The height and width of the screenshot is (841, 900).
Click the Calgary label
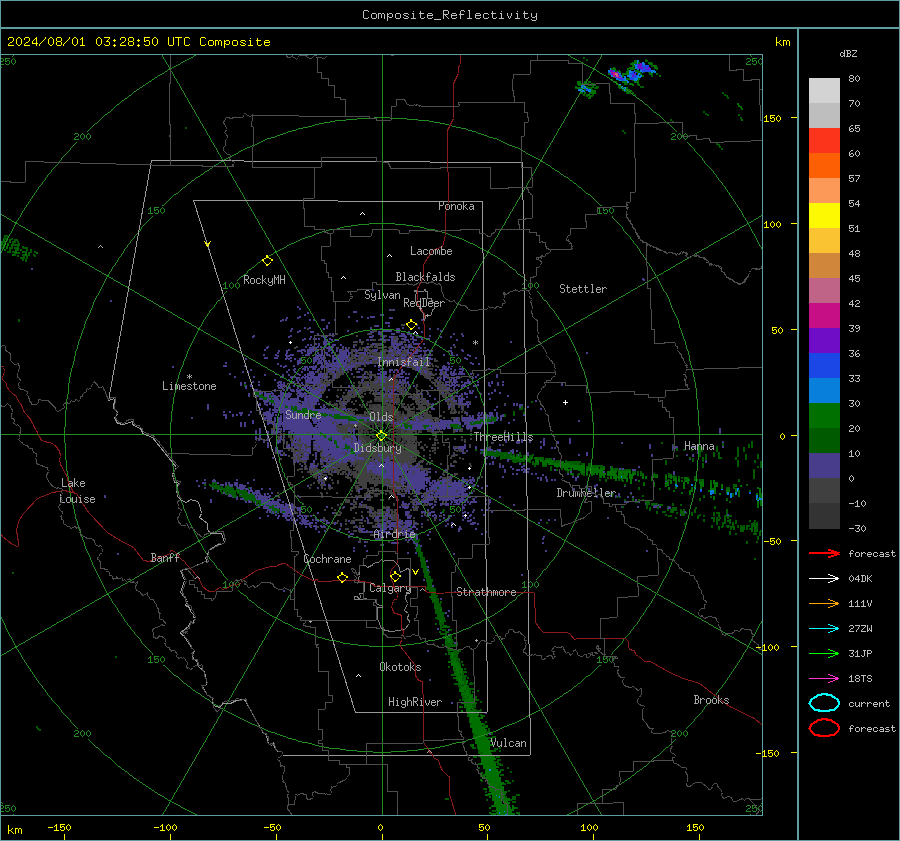click(x=390, y=588)
